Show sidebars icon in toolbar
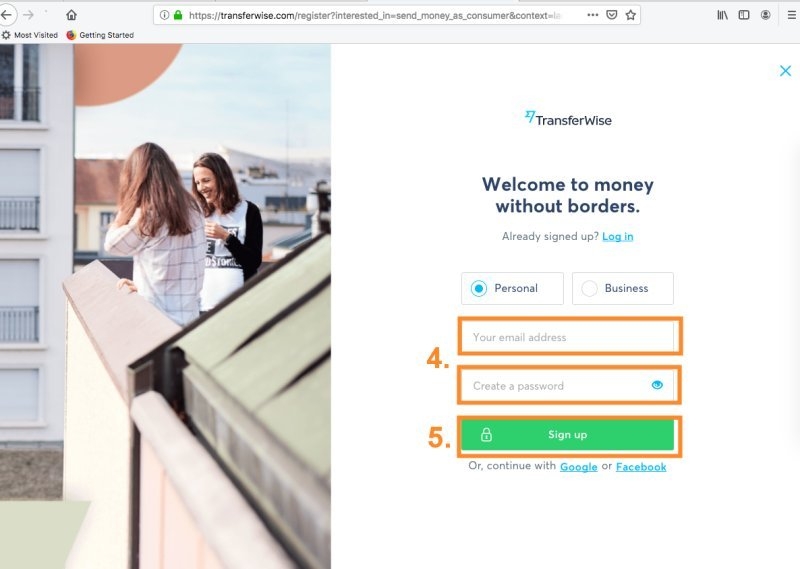This screenshot has width=800, height=569. click(744, 15)
